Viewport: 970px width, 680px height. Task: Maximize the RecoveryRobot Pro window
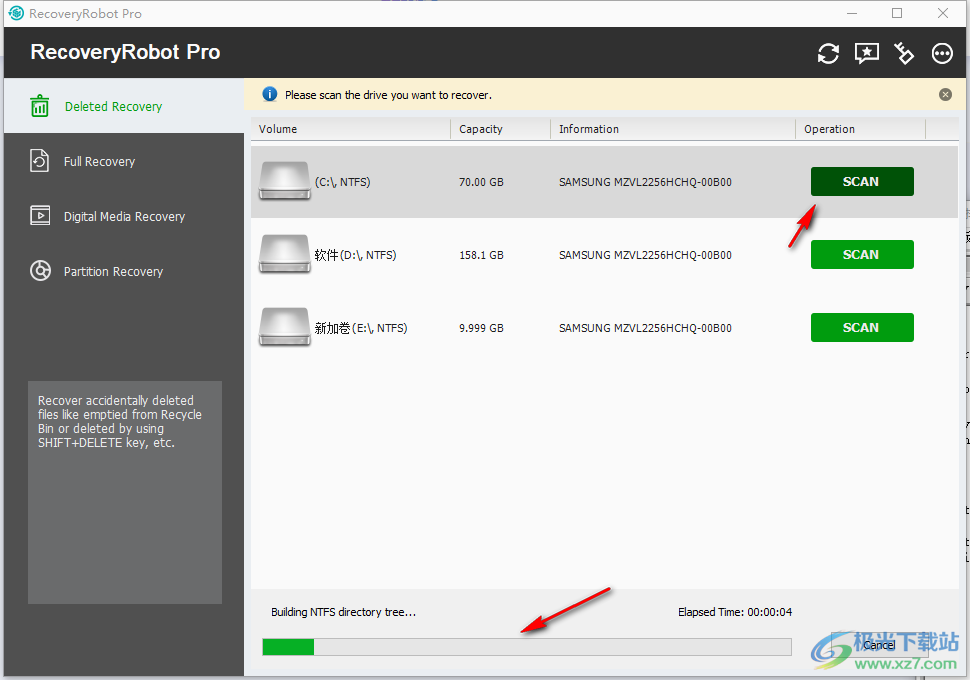click(x=897, y=13)
